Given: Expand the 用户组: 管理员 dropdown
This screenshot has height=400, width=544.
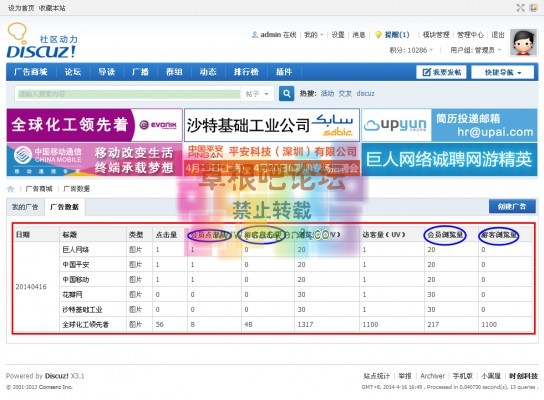Looking at the screenshot, I should click(x=475, y=50).
